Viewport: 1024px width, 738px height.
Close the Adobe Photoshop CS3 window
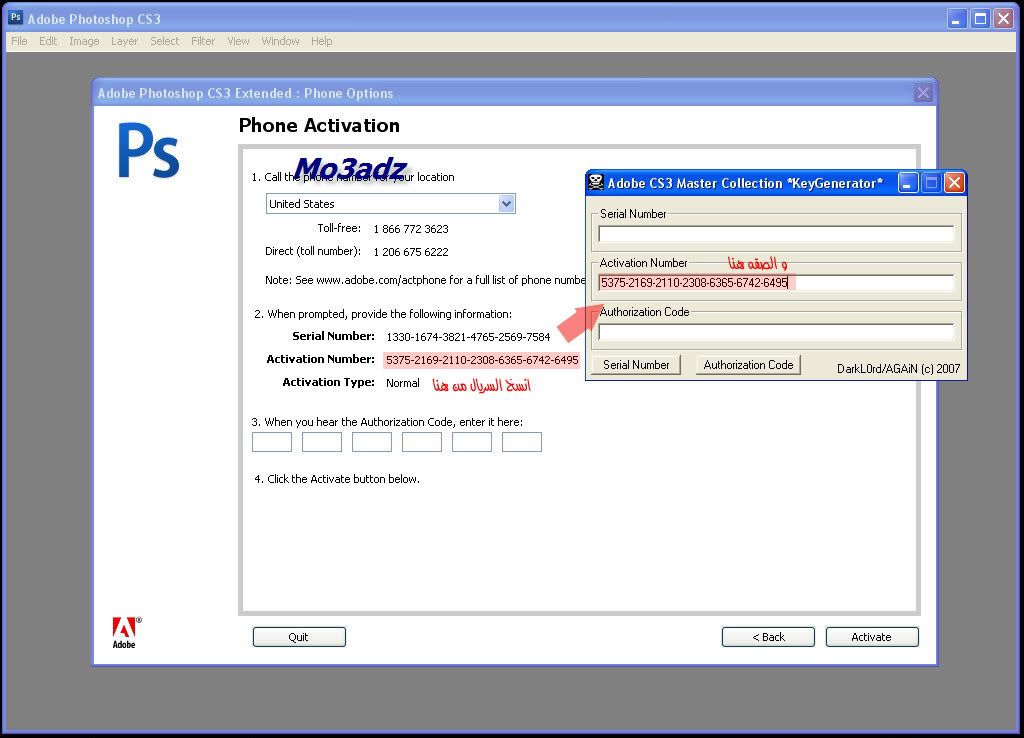(1003, 19)
